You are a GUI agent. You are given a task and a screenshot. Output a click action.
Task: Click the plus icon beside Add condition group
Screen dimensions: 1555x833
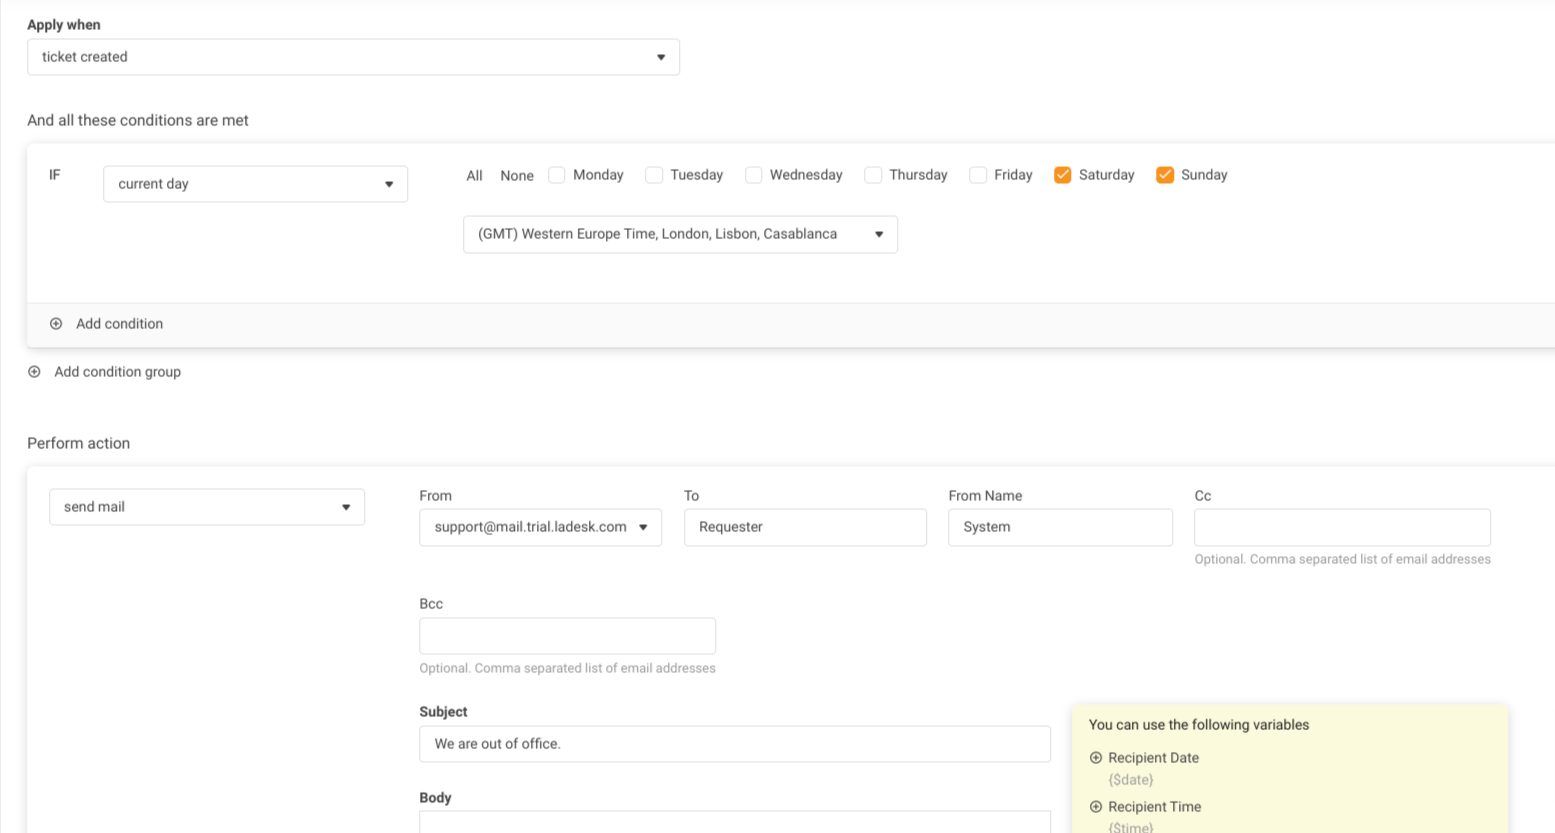34,372
